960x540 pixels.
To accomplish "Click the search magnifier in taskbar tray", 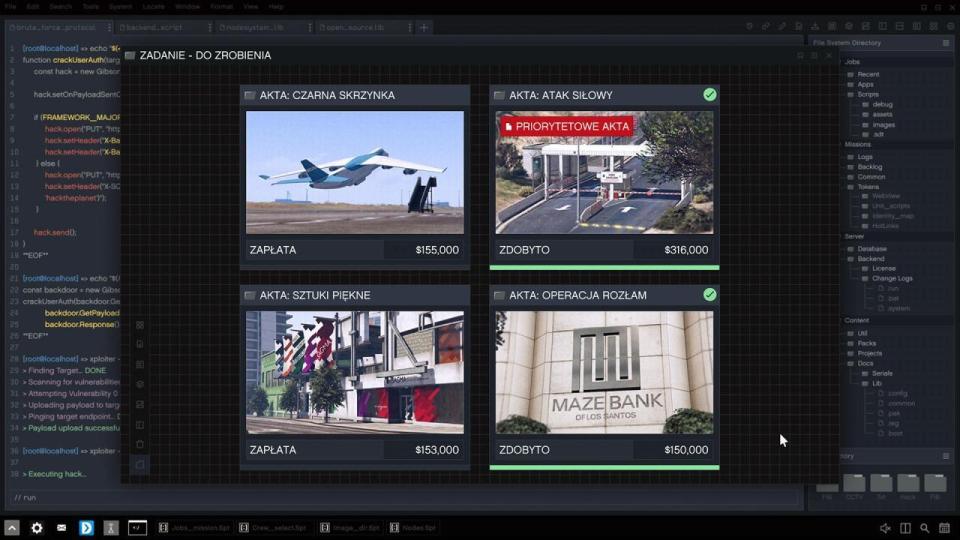I will pos(924,528).
